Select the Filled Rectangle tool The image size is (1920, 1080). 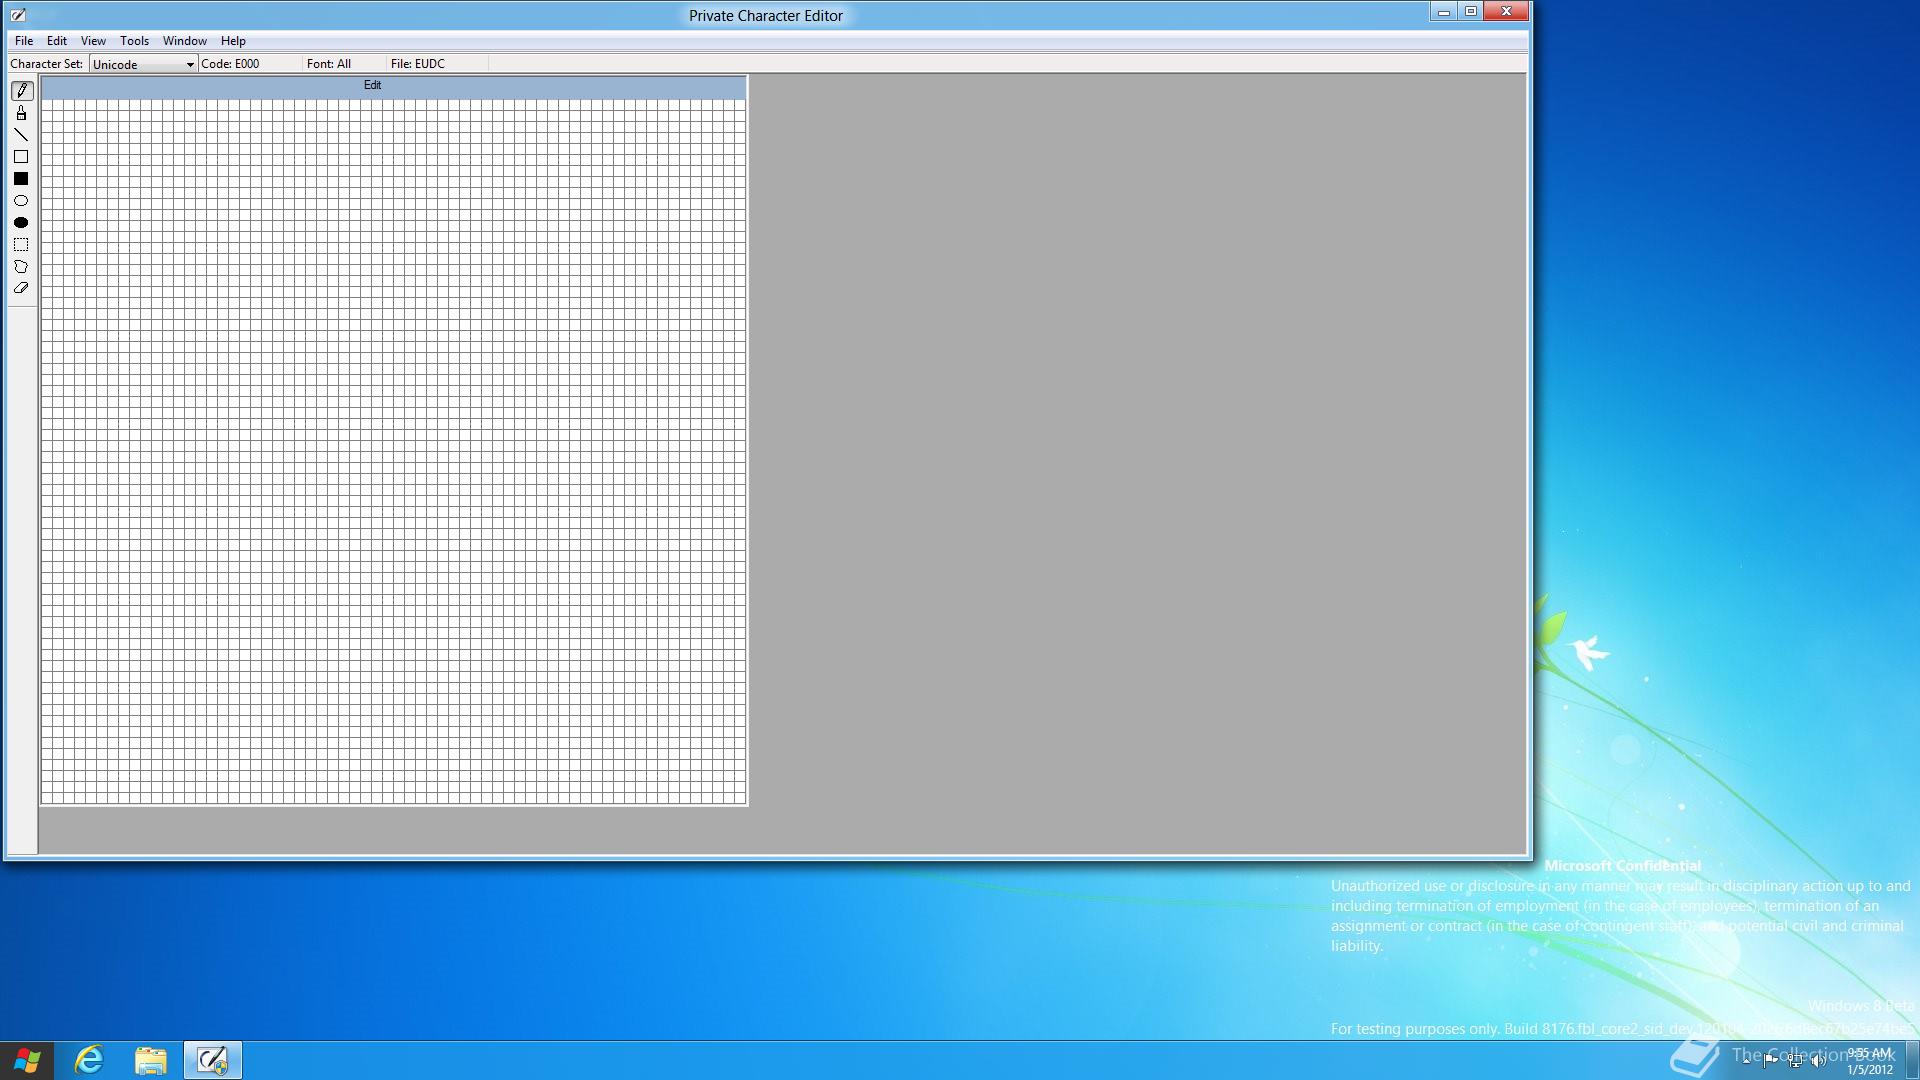[21, 179]
